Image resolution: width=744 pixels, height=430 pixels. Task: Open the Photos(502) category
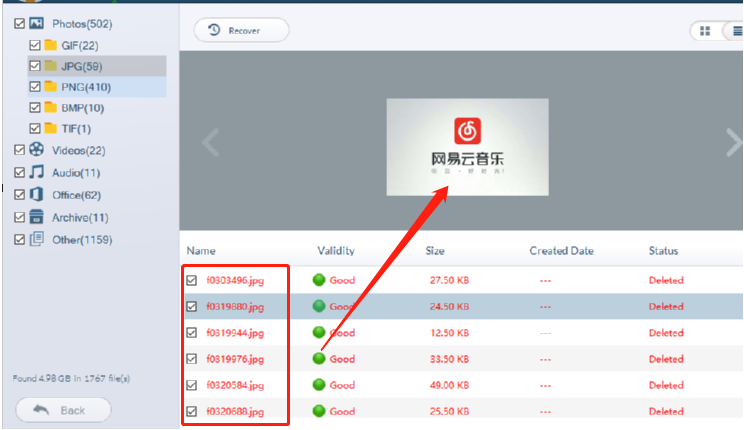82,24
